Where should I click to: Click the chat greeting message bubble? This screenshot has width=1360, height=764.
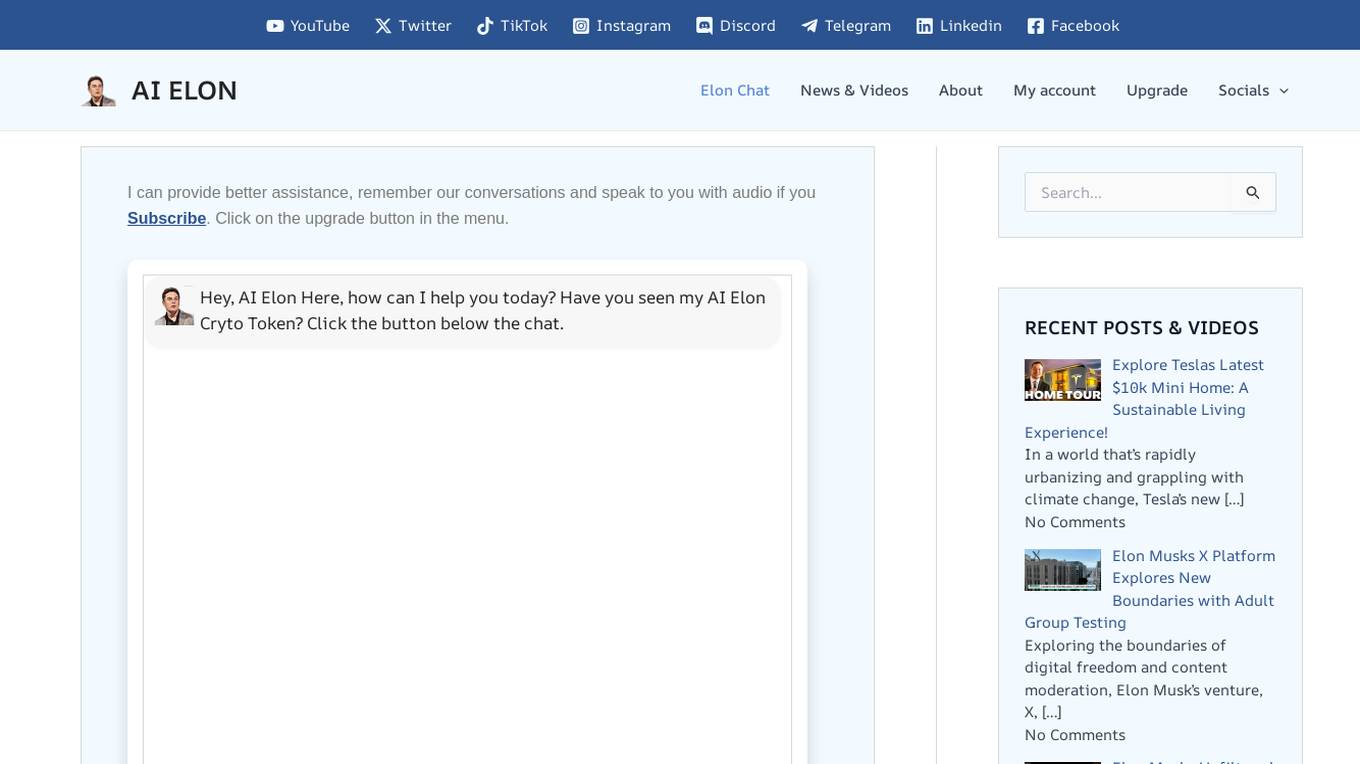point(462,312)
